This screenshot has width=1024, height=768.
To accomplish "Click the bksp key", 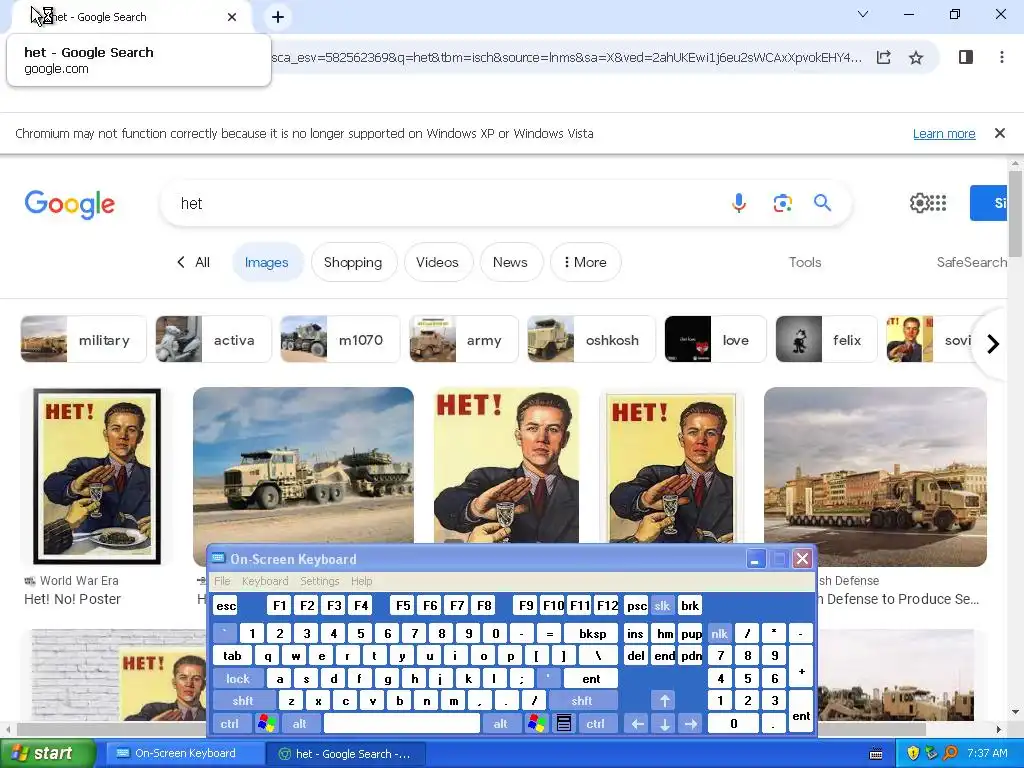I will [592, 633].
